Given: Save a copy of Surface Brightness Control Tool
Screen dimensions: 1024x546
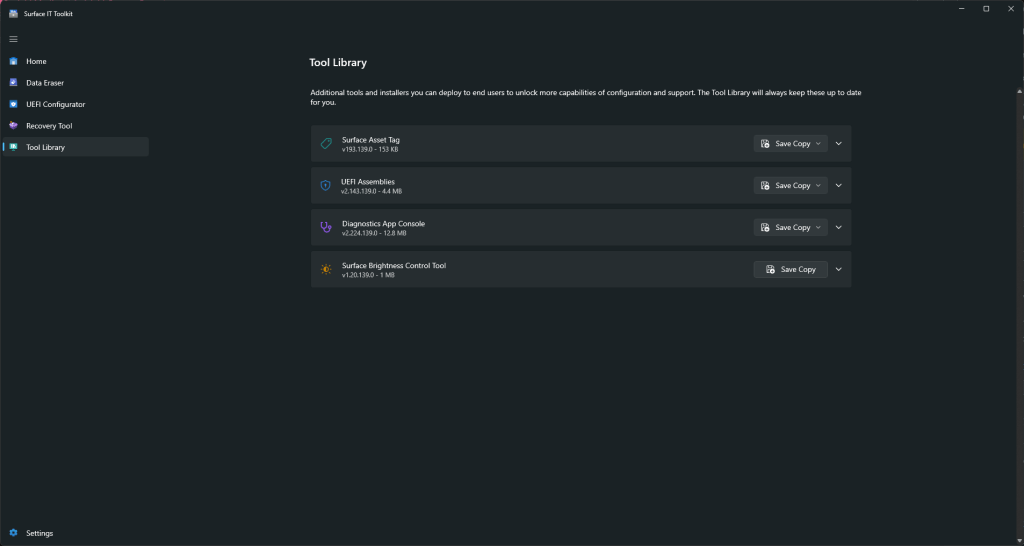Looking at the screenshot, I should tap(790, 270).
